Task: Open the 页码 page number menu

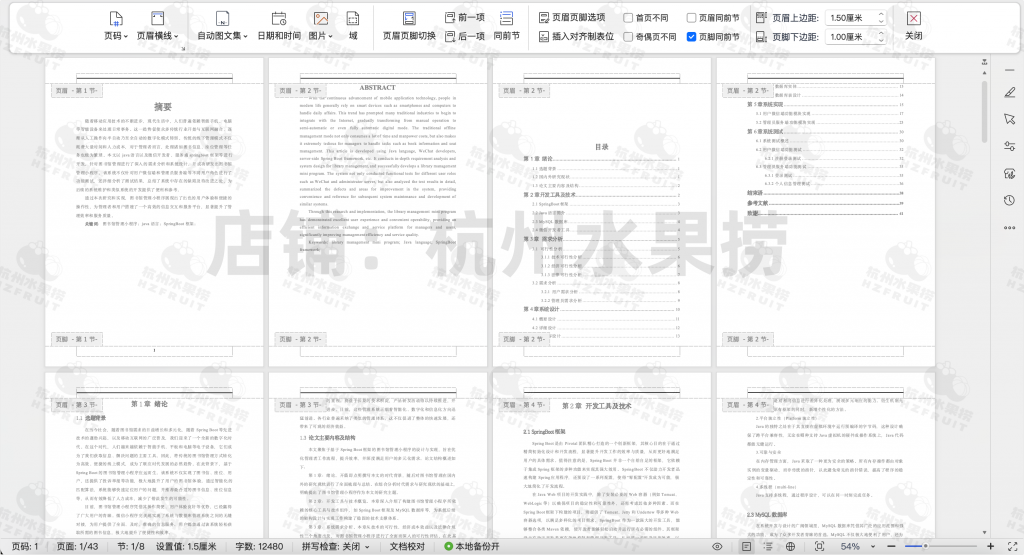Action: [116, 26]
